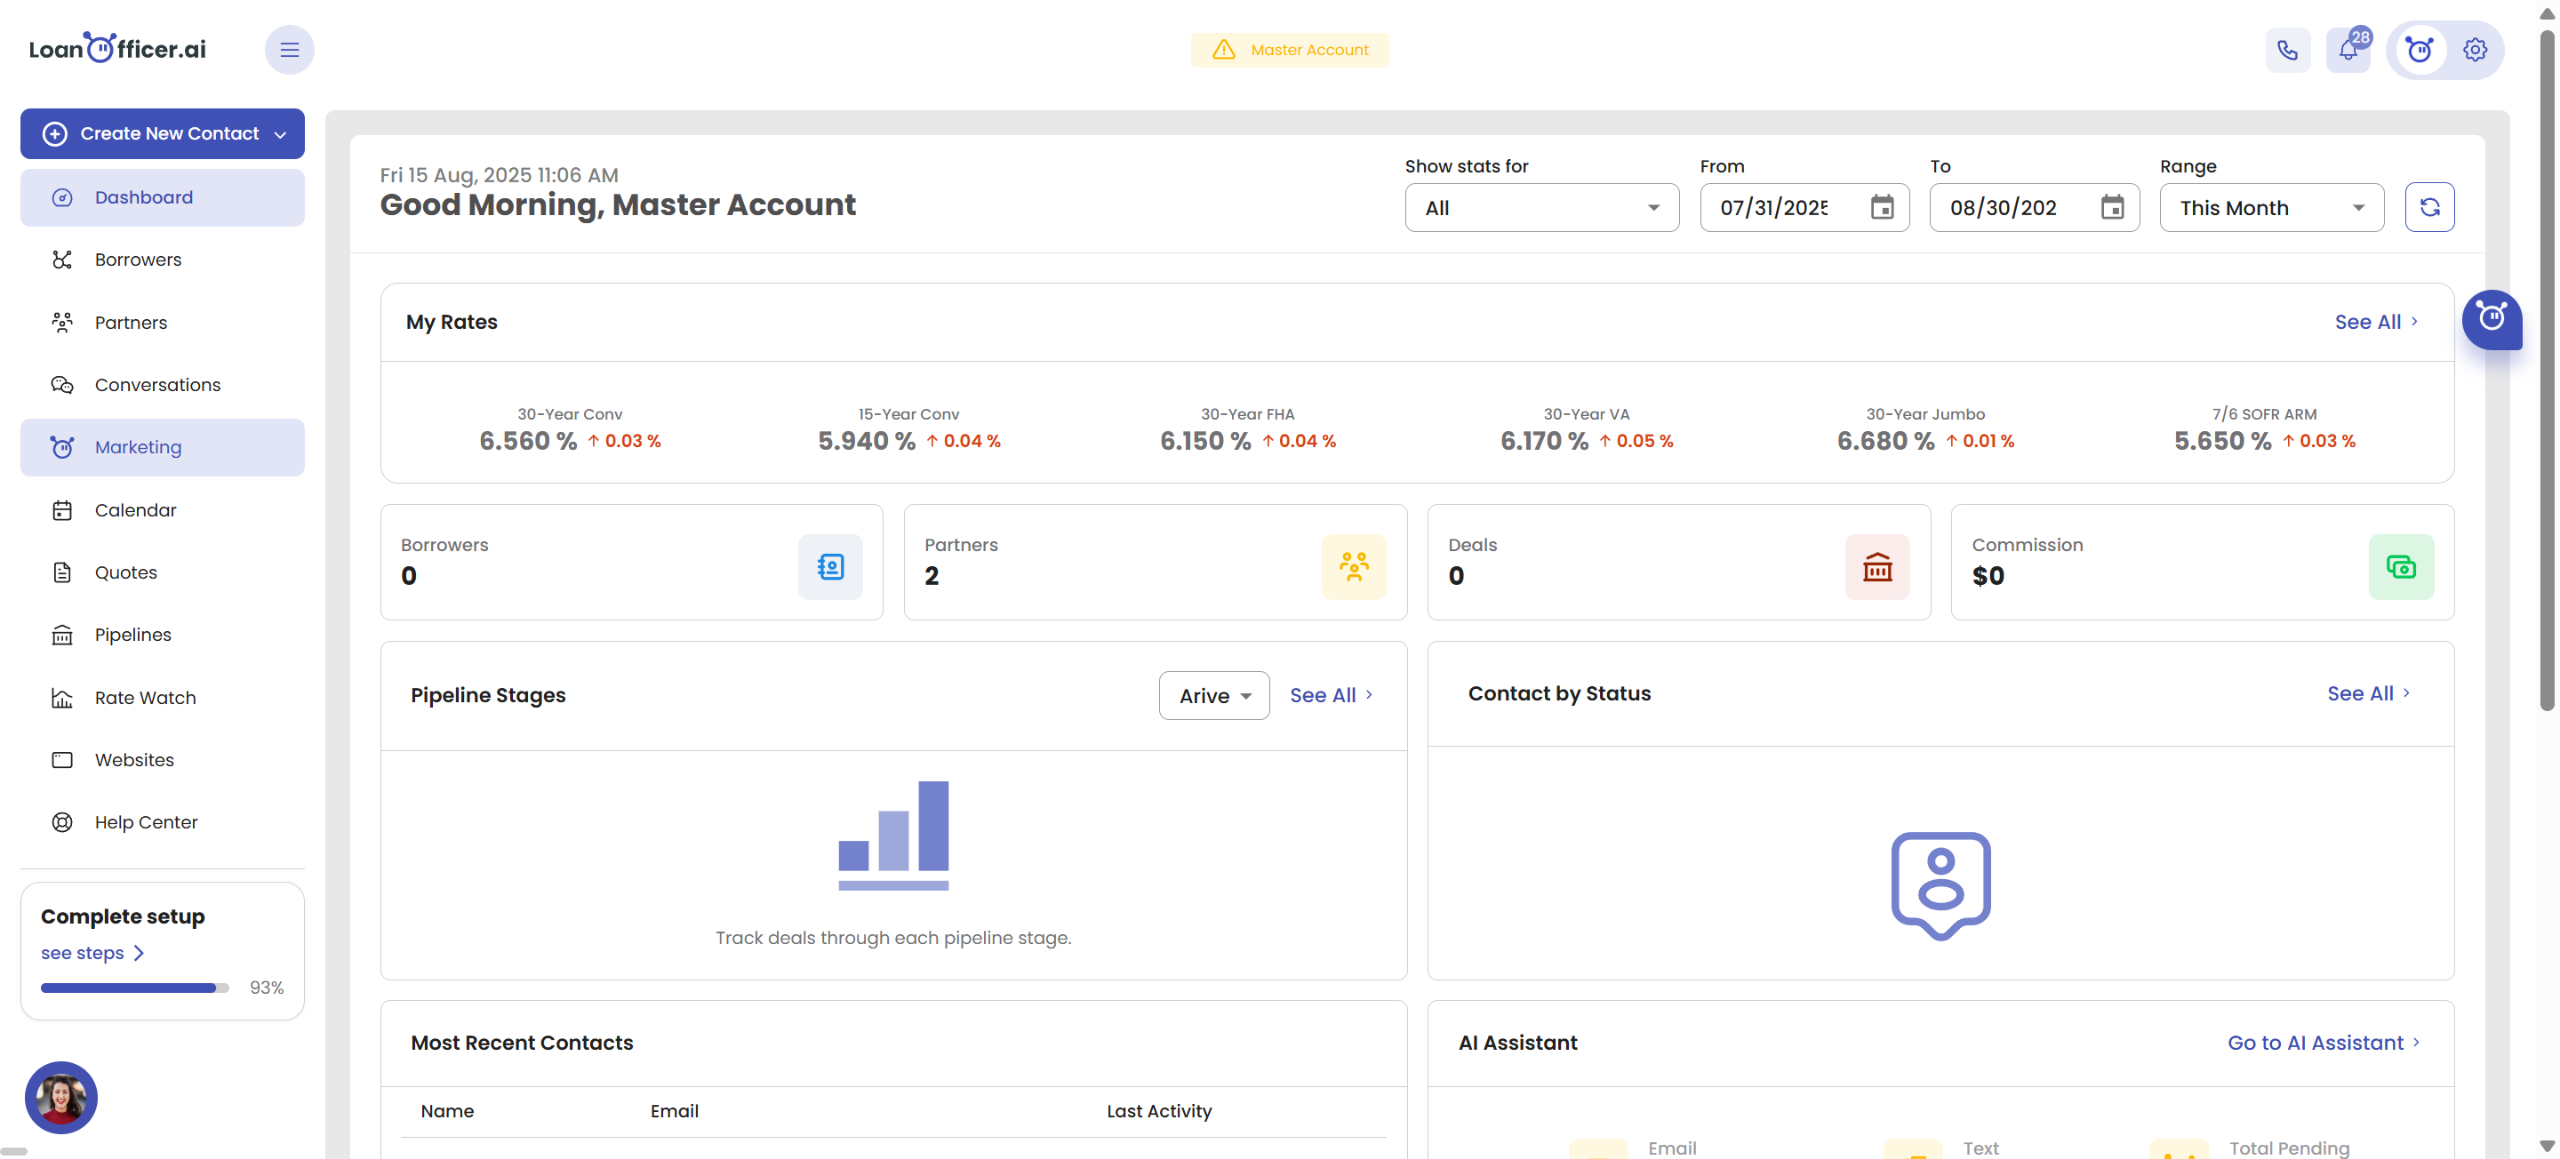The image size is (2560, 1159).
Task: Click the settings gear icon
Action: 2475,50
